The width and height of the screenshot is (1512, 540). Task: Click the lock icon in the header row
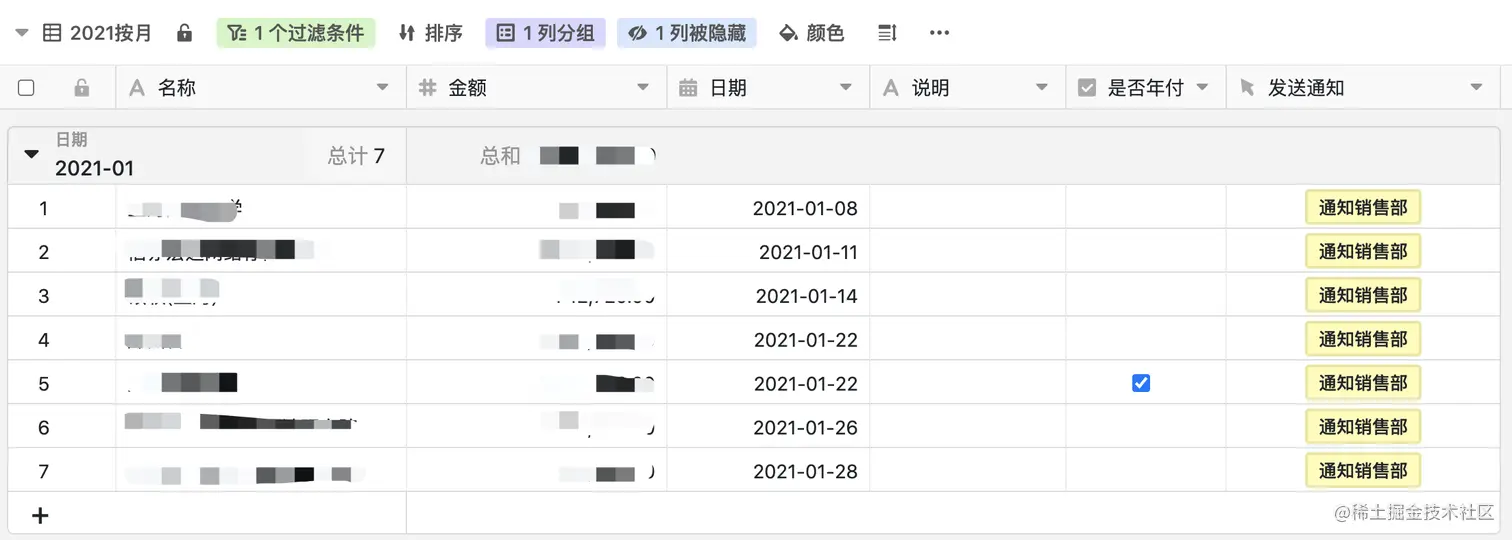point(82,88)
